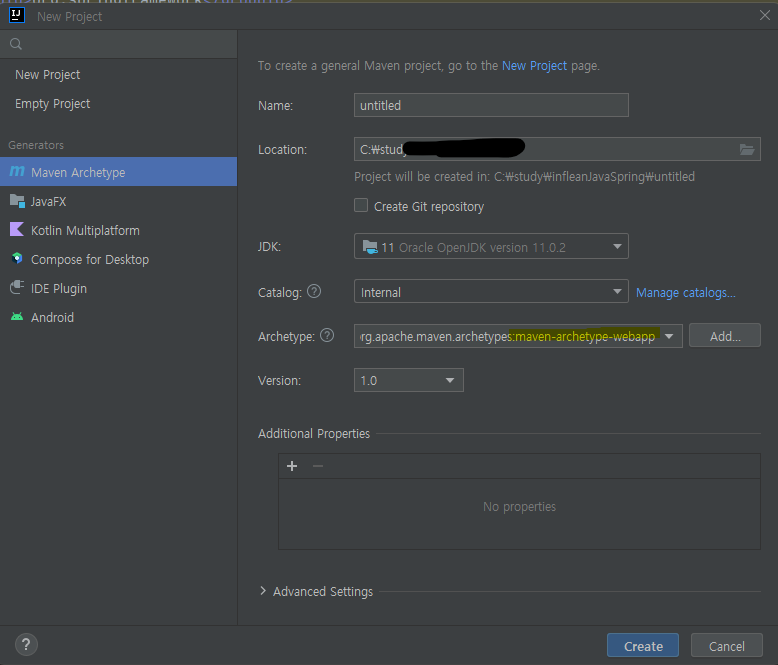Open the Archetype dropdown arrow

click(669, 336)
